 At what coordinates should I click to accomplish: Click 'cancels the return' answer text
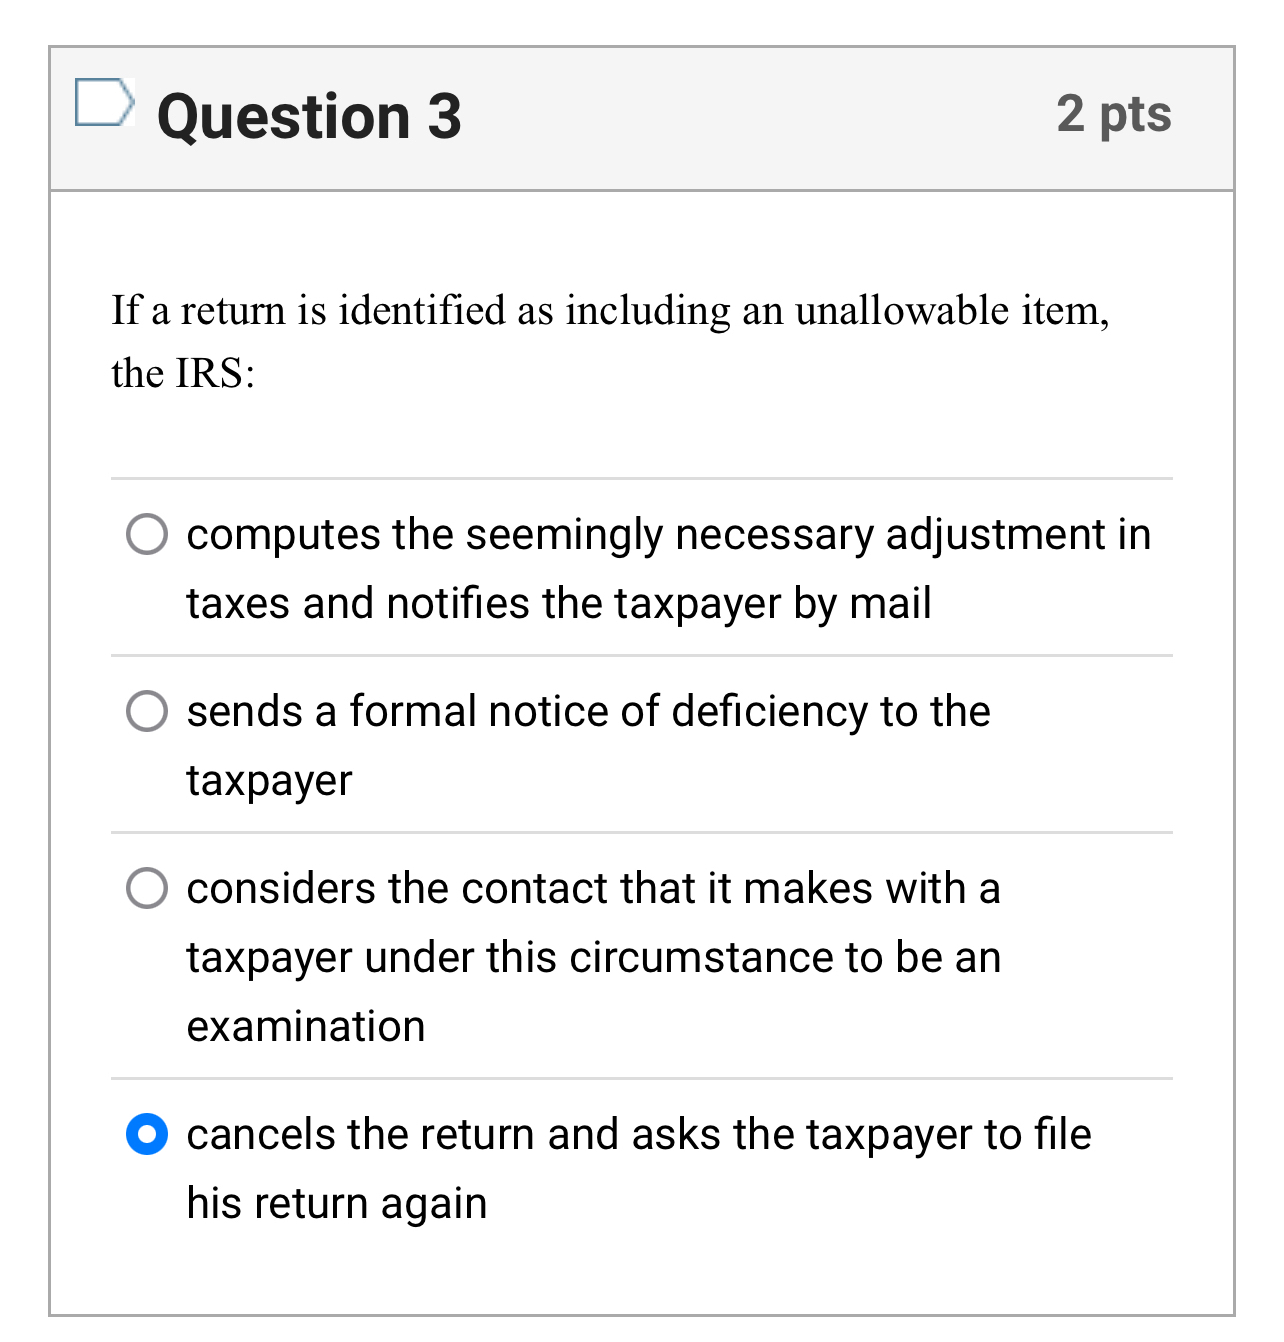coord(639,1135)
